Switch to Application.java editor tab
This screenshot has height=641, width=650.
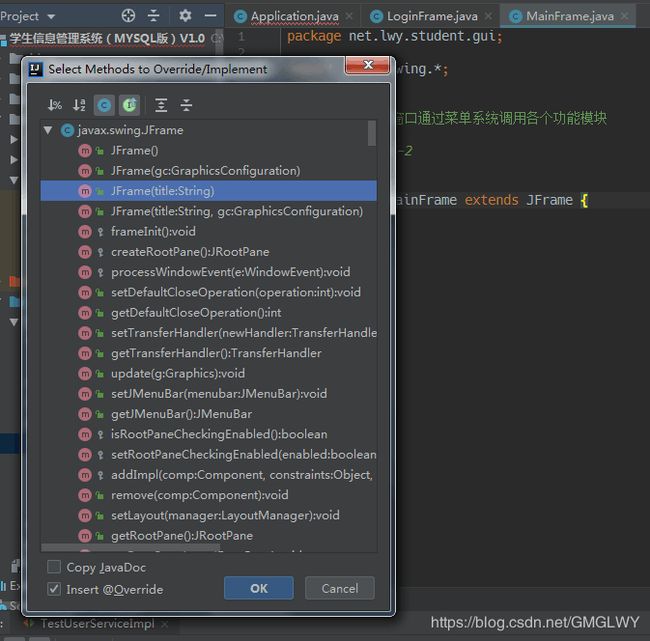click(x=294, y=16)
